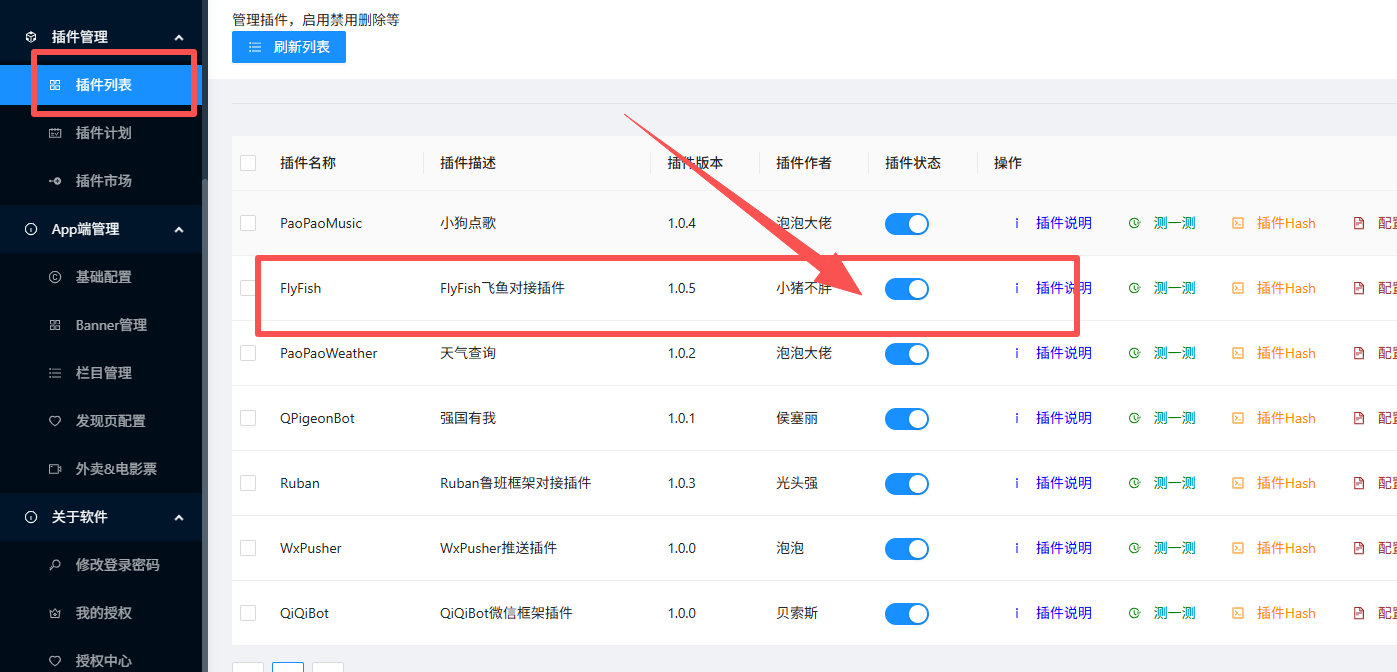Tick the select-all checkbox in table header
This screenshot has height=672, width=1397.
click(248, 163)
